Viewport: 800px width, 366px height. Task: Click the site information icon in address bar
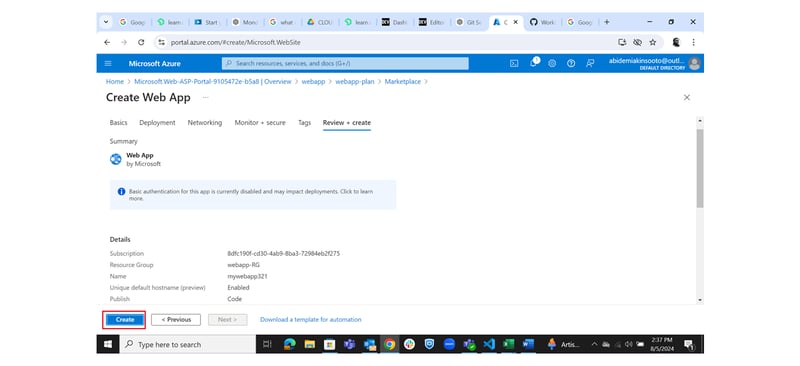162,42
